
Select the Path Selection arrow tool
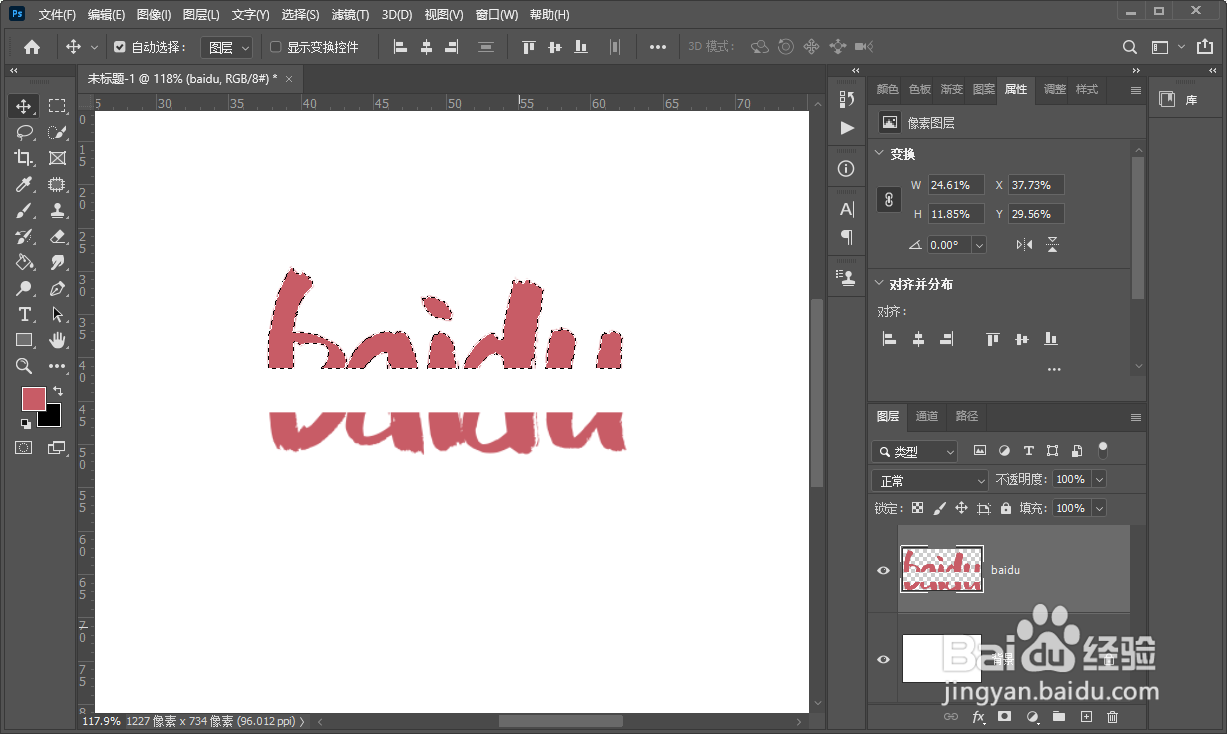pyautogui.click(x=58, y=314)
